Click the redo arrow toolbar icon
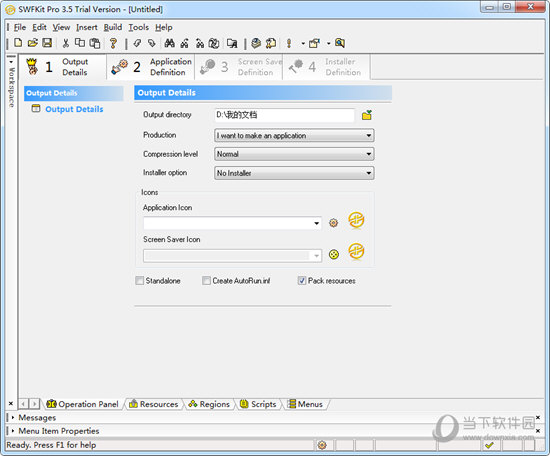This screenshot has height=456, width=550. 151,43
